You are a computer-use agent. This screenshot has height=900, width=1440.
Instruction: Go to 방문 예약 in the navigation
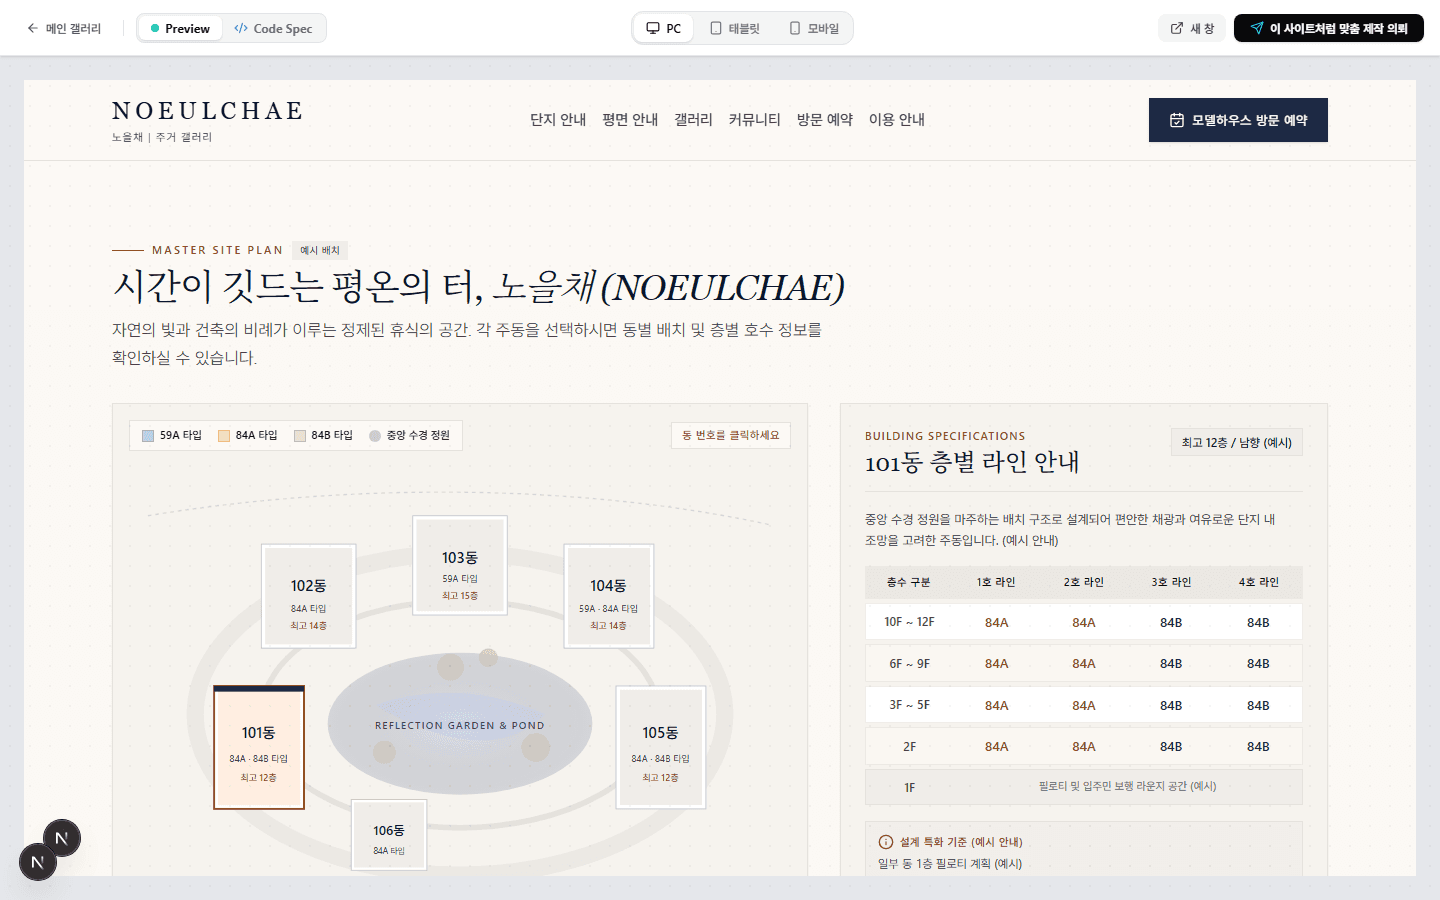(x=825, y=120)
